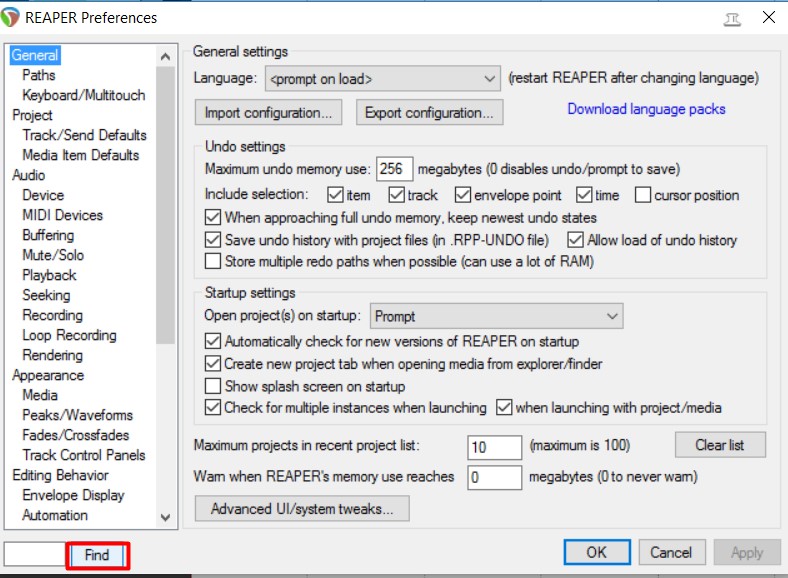This screenshot has width=788, height=578.
Task: Open the Language dropdown
Action: click(382, 79)
